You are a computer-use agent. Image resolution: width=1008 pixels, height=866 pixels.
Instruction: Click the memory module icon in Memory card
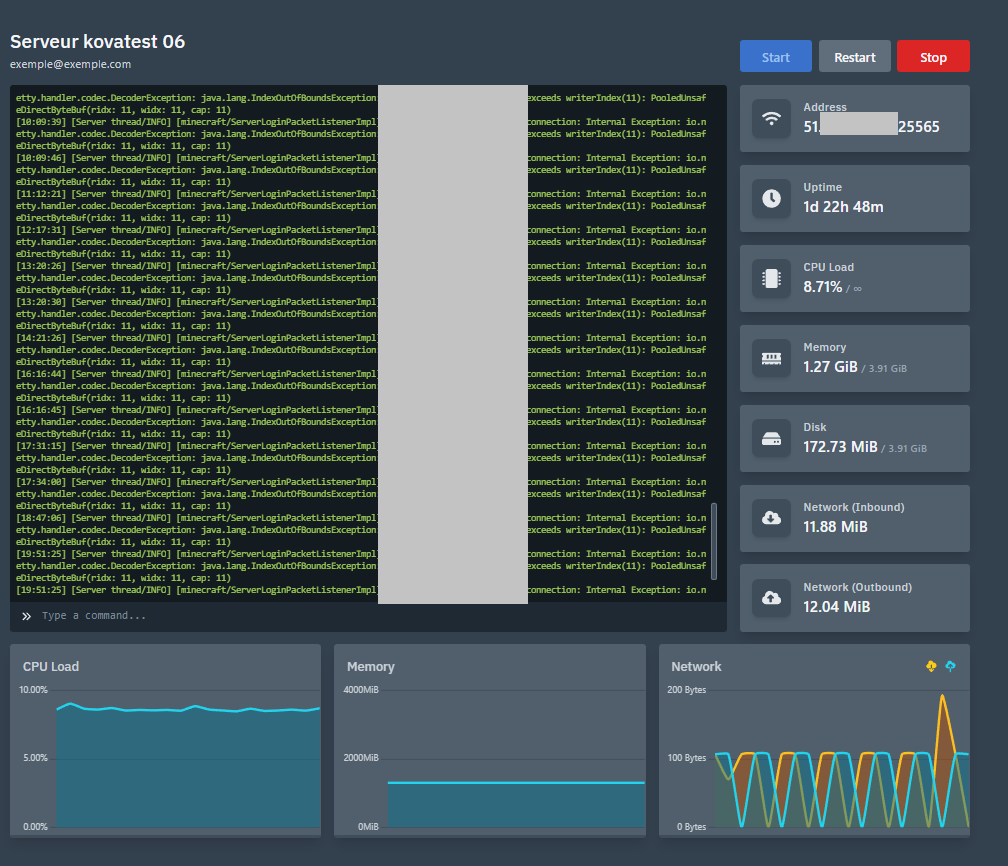(x=771, y=358)
